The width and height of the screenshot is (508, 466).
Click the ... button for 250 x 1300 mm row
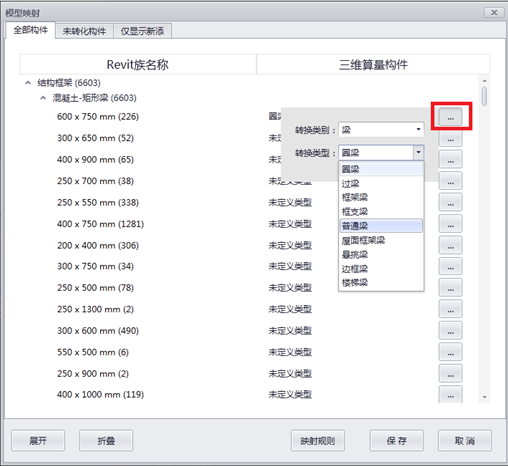(450, 309)
